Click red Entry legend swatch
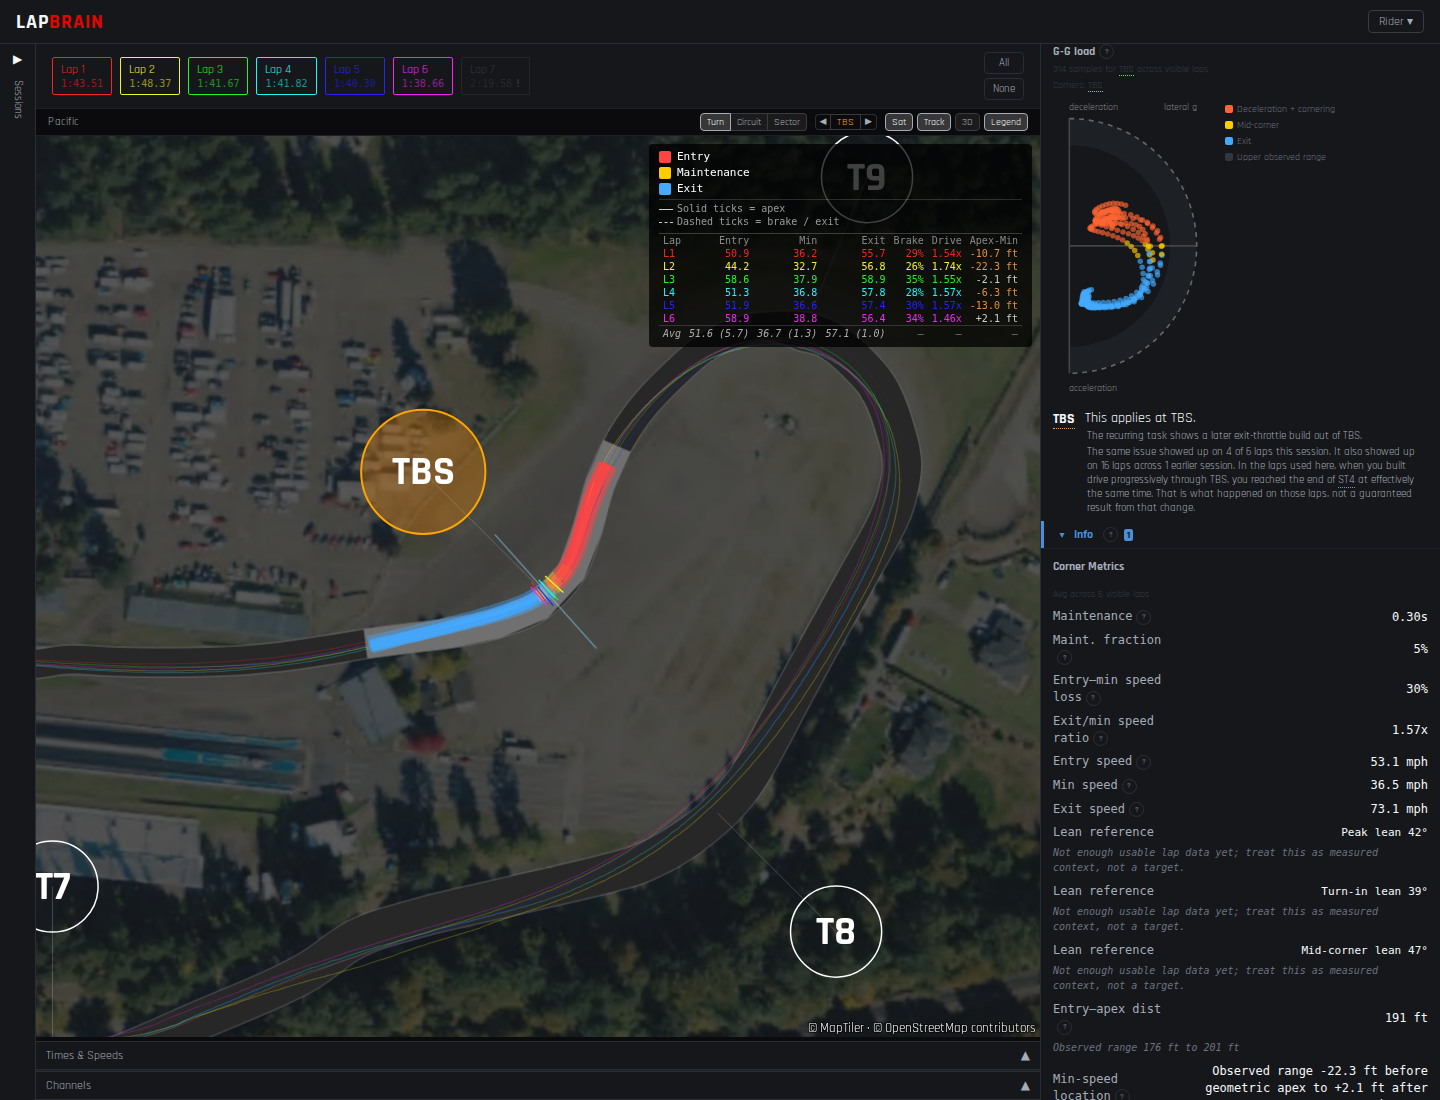The width and height of the screenshot is (1440, 1100). [x=665, y=157]
